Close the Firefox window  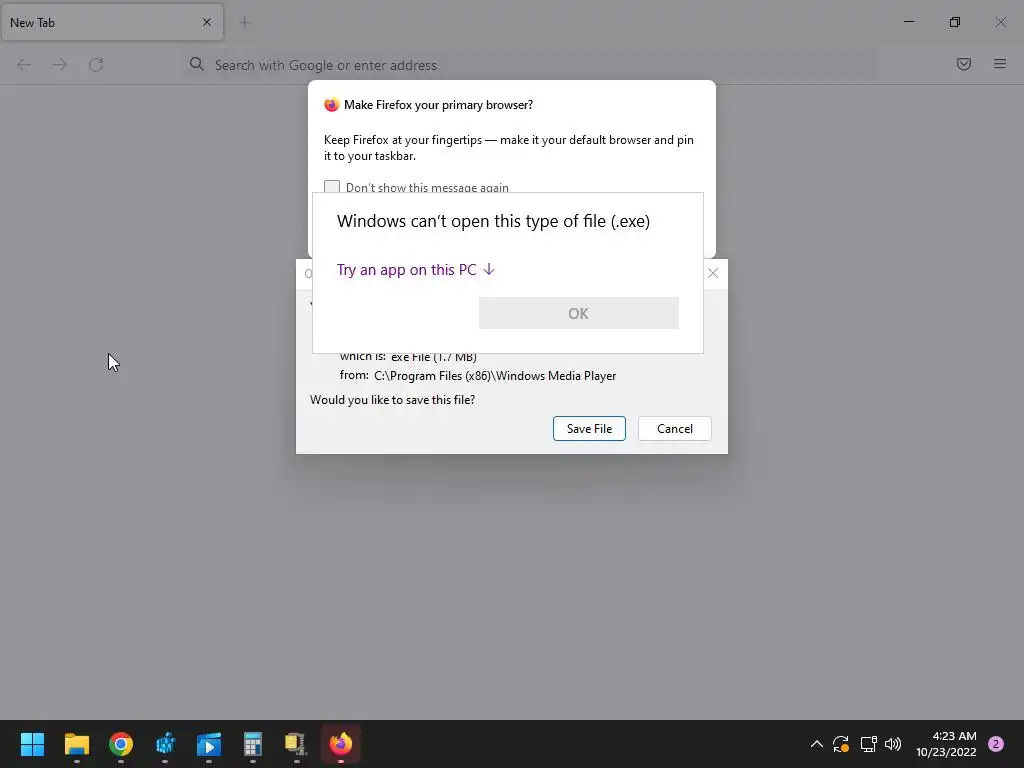1000,22
